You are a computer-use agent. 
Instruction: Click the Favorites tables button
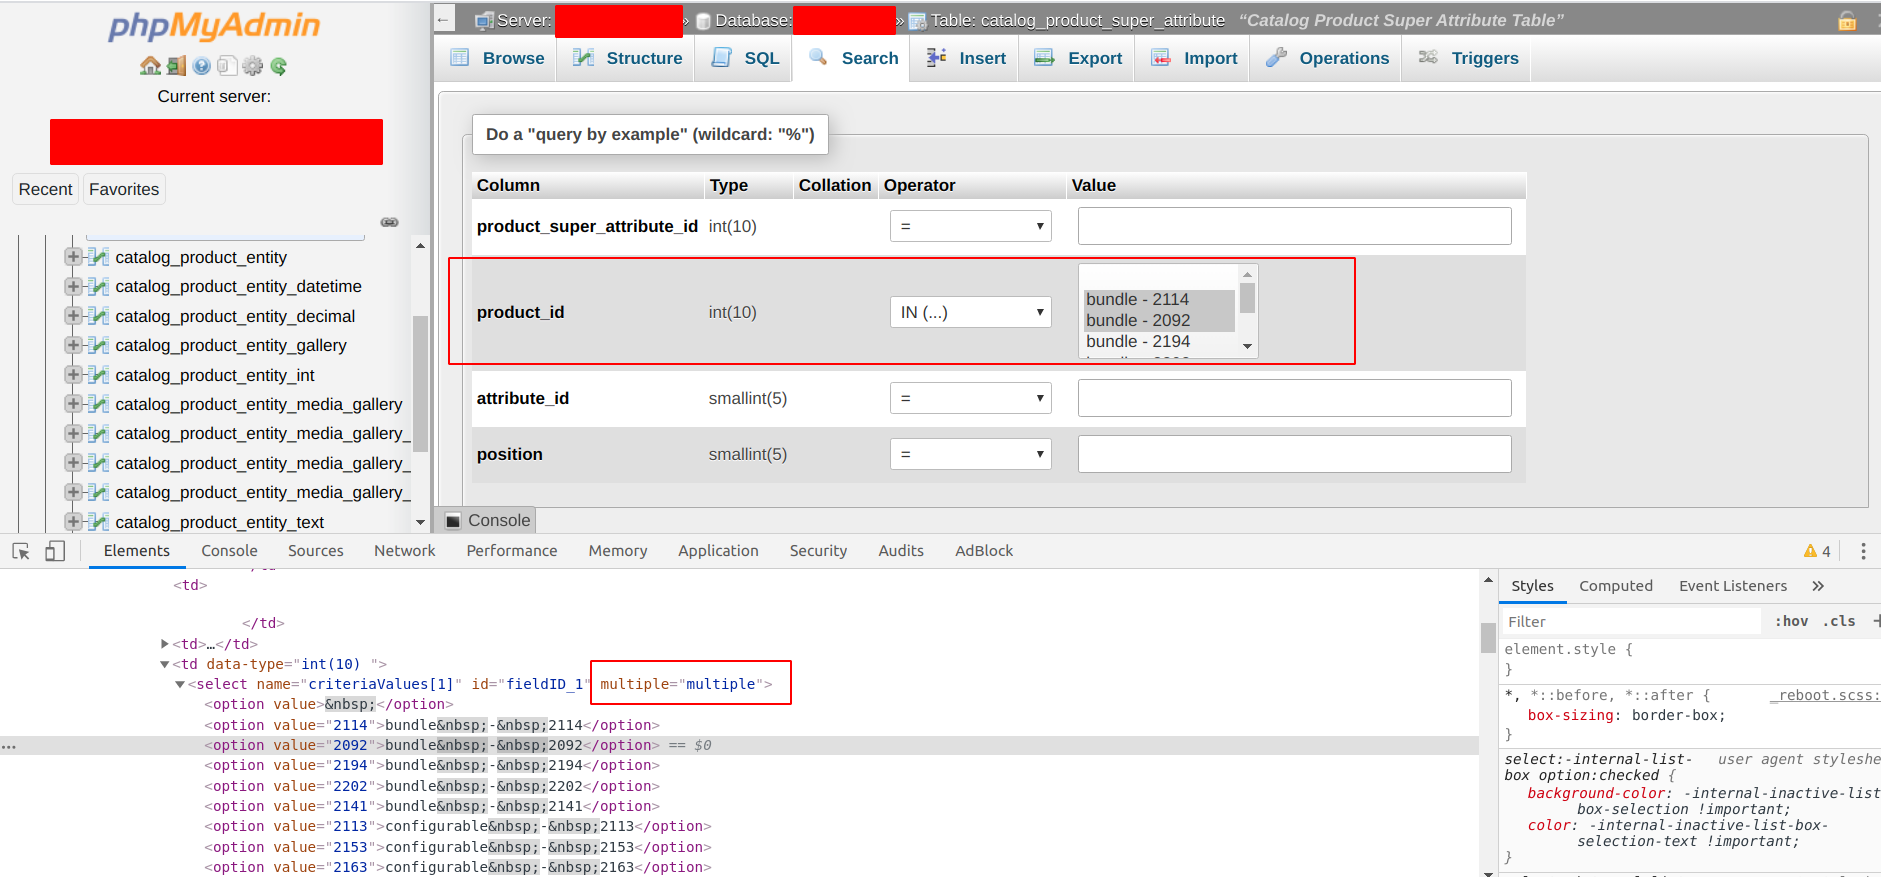(124, 189)
